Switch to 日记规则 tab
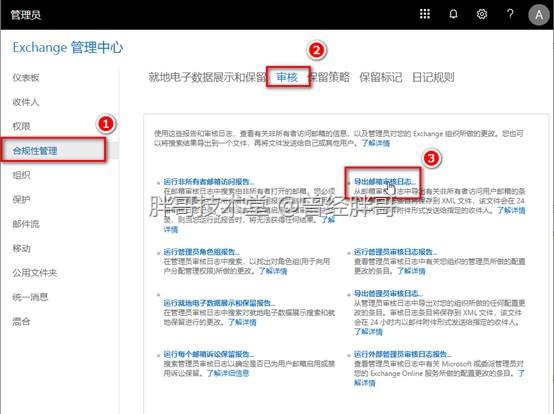The height and width of the screenshot is (414, 554). 433,77
